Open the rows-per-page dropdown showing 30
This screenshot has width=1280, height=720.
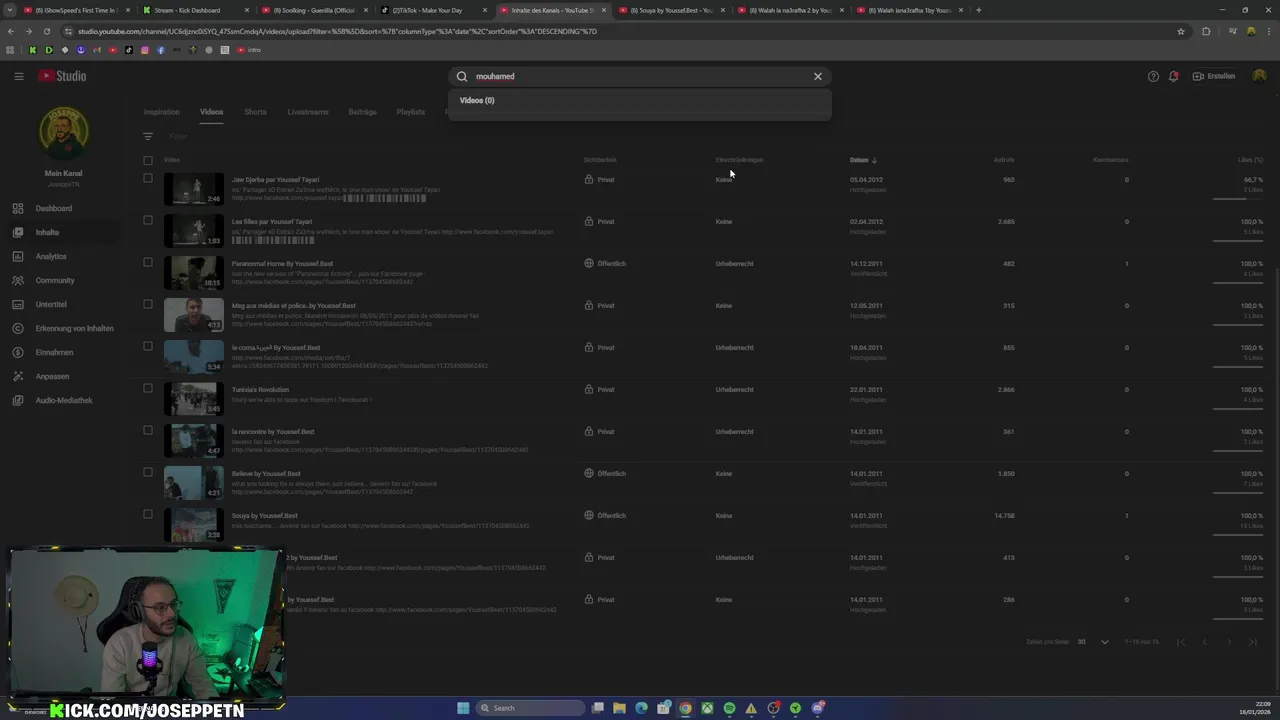click(x=1093, y=641)
